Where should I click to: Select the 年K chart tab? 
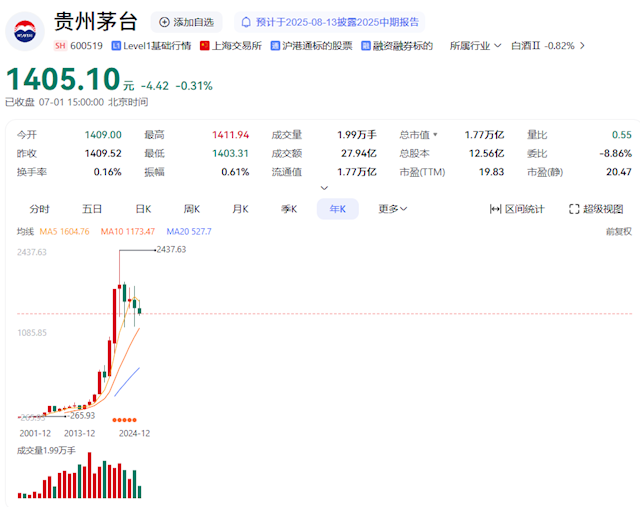tap(338, 209)
